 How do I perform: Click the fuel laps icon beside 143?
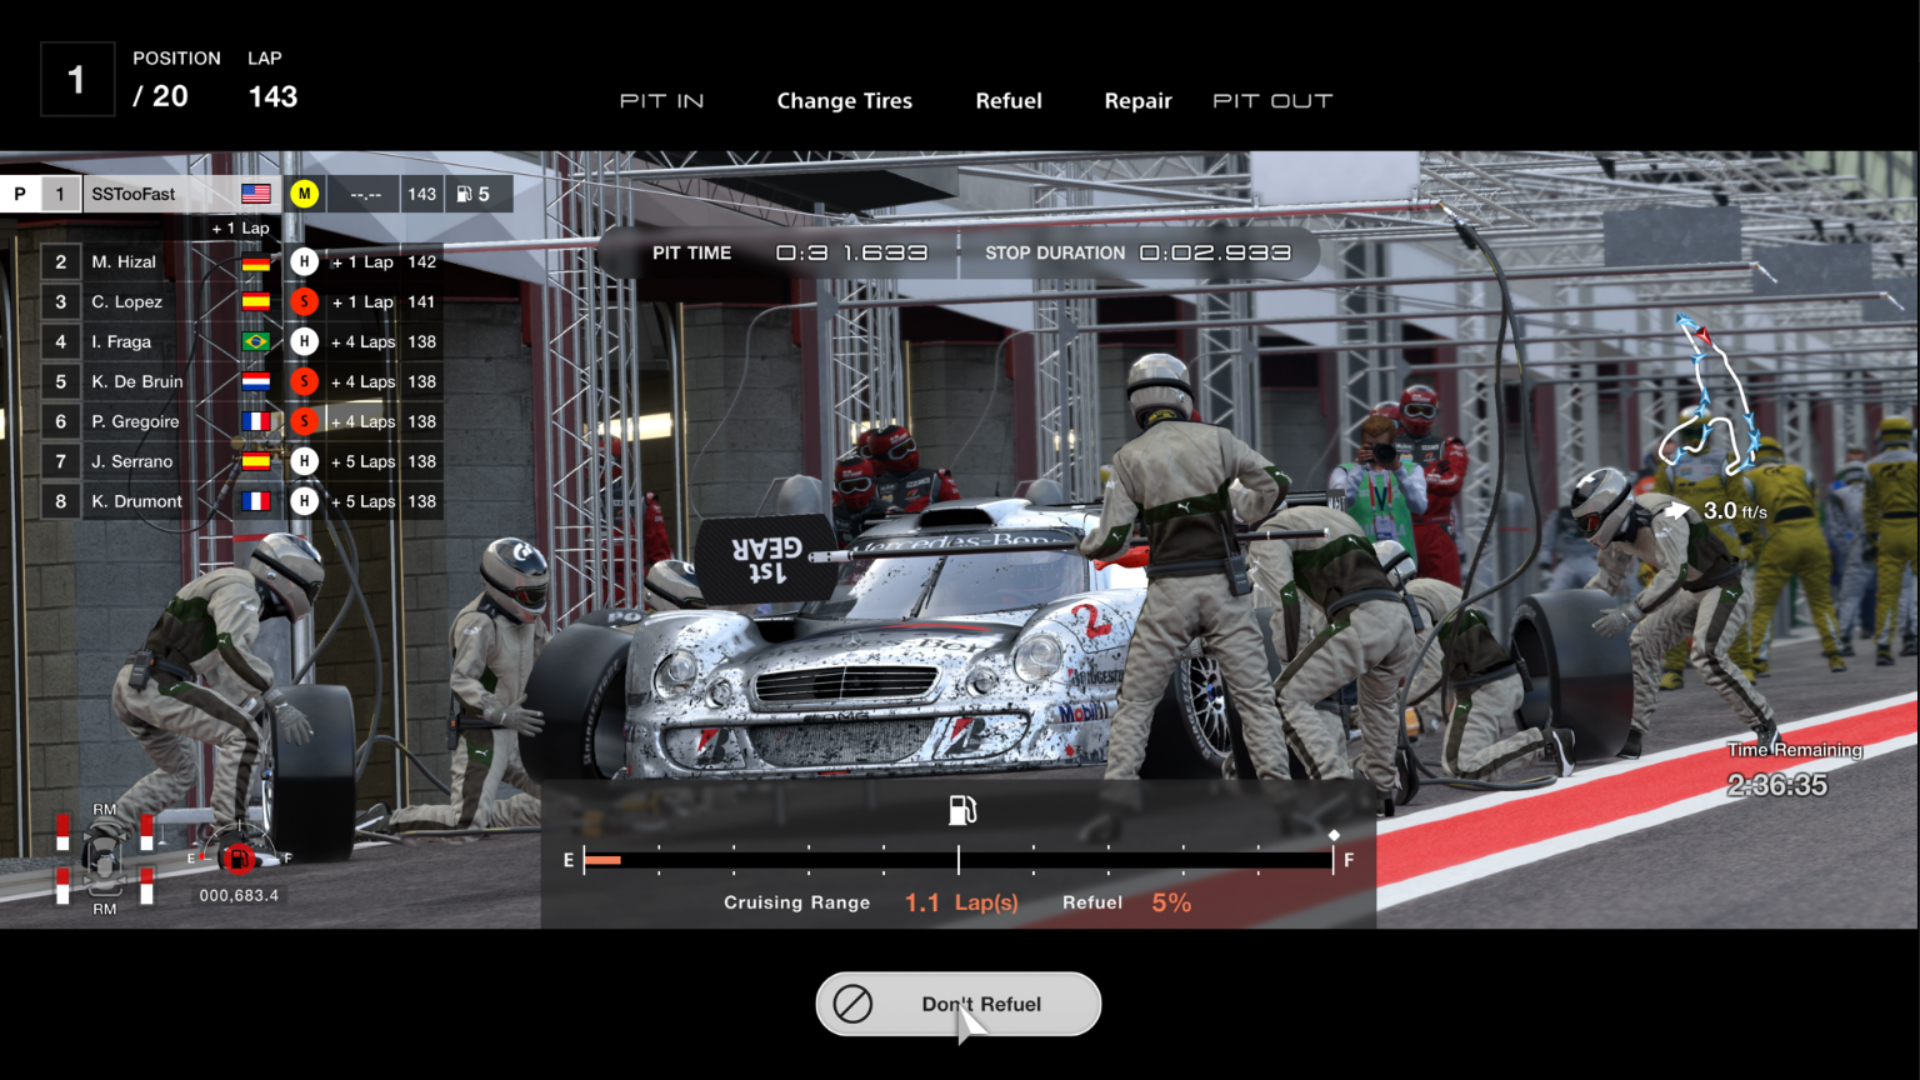[465, 194]
